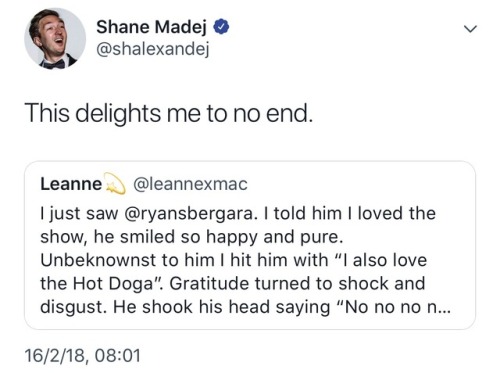Expand truncated text at "No no no n..."
This screenshot has height=373, width=500.
395,307
